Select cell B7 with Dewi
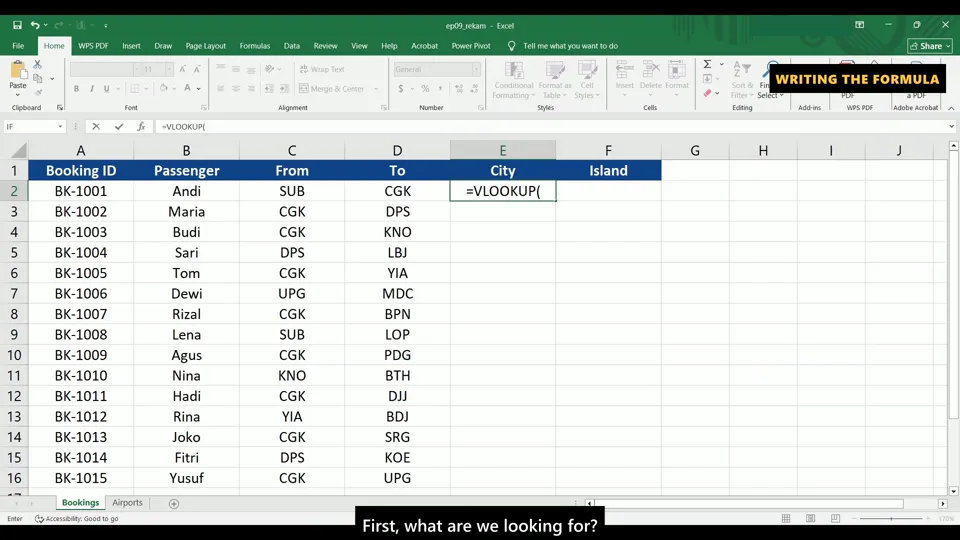960x540 pixels. [186, 293]
